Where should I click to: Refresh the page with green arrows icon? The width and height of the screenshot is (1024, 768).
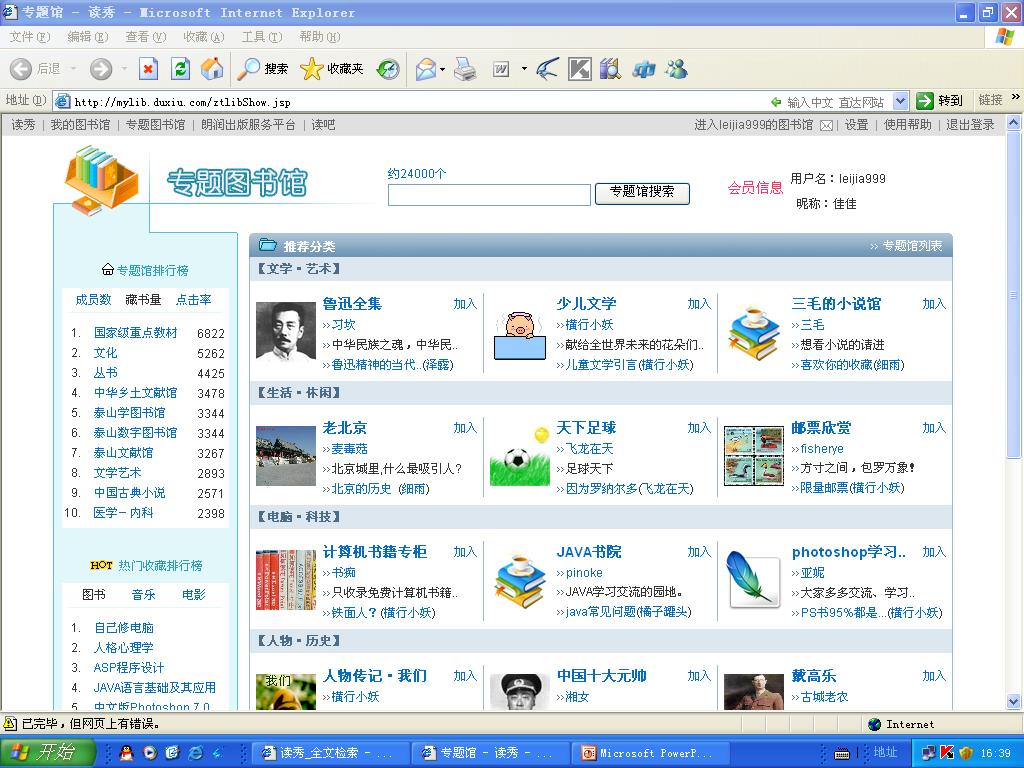coord(180,69)
